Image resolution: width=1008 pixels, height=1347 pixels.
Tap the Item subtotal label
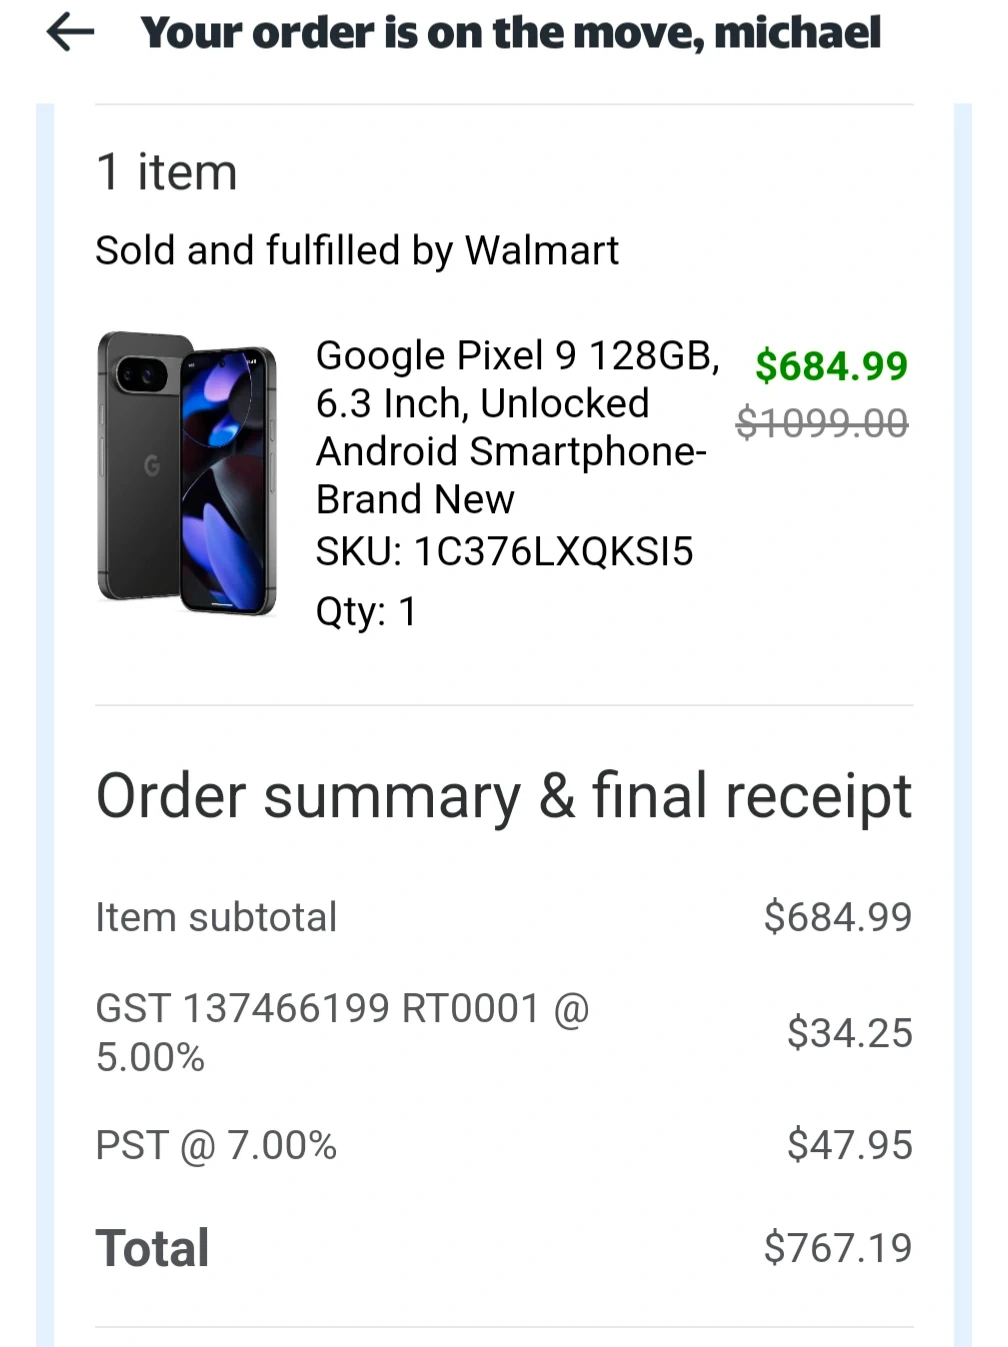pyautogui.click(x=216, y=917)
